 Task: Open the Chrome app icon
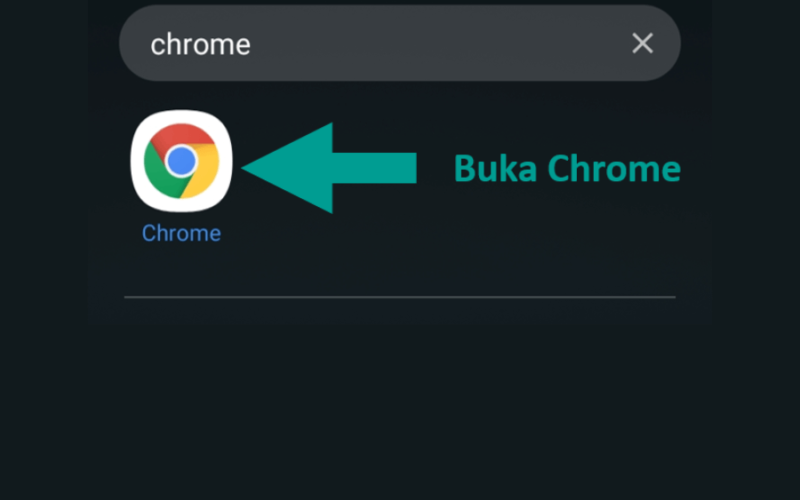(x=182, y=161)
